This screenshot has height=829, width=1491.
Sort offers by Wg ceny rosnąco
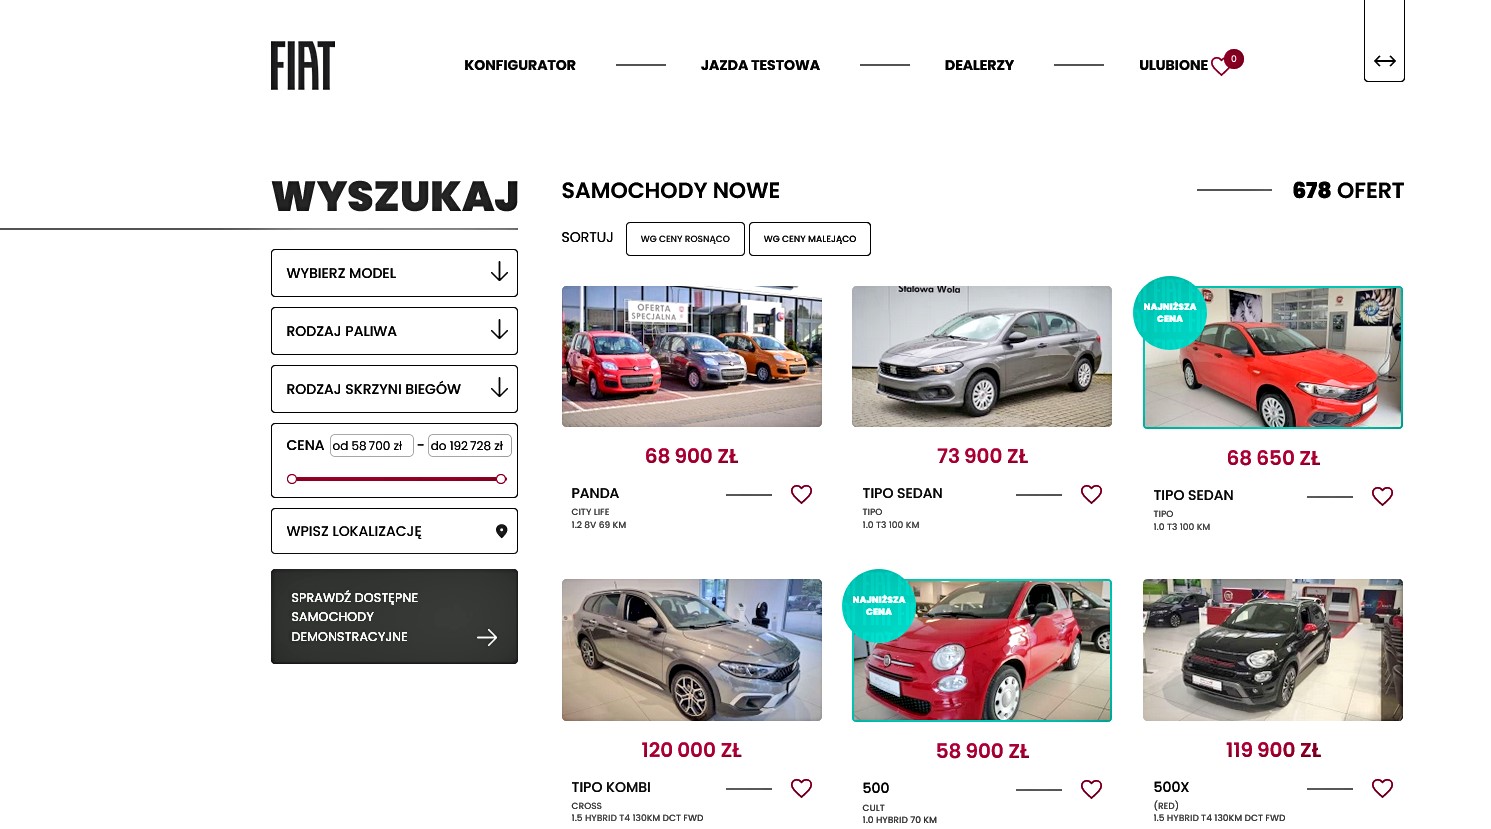[x=685, y=239]
